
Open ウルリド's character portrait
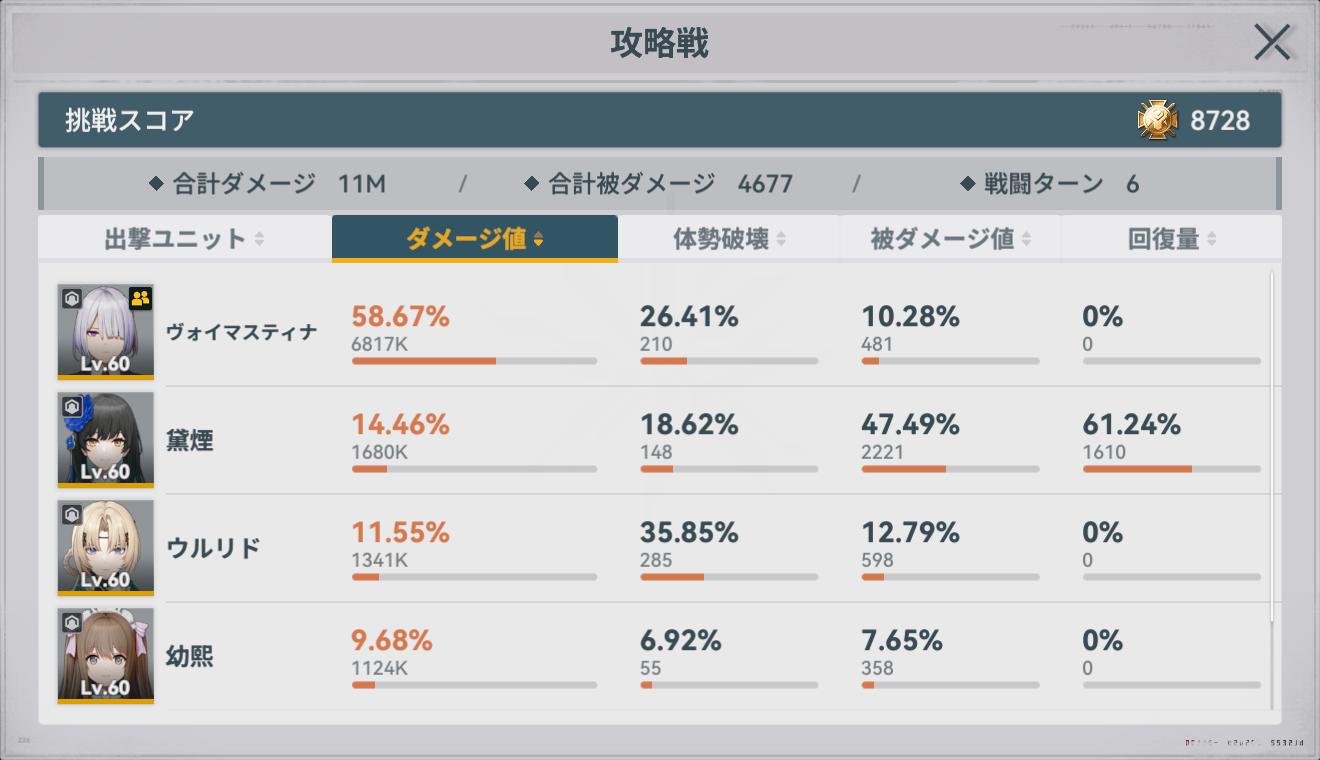click(x=106, y=548)
